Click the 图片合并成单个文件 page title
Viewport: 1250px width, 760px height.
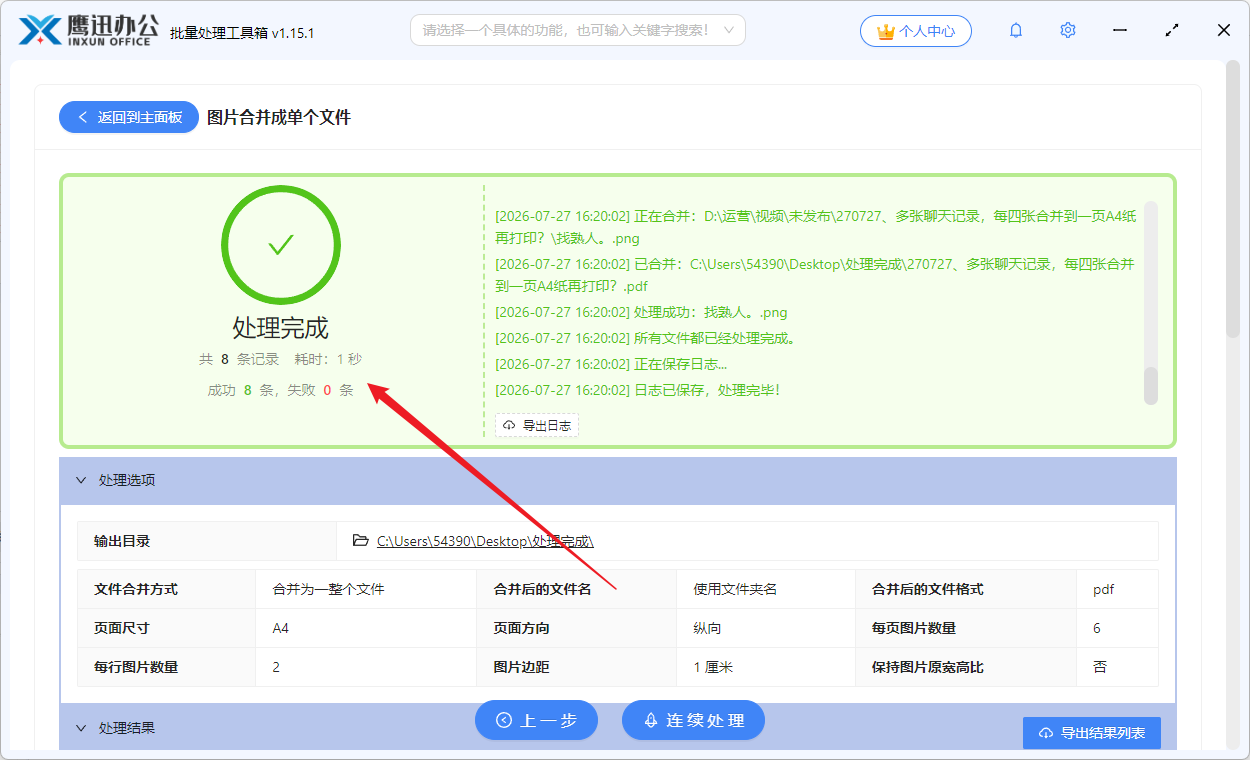coord(279,117)
